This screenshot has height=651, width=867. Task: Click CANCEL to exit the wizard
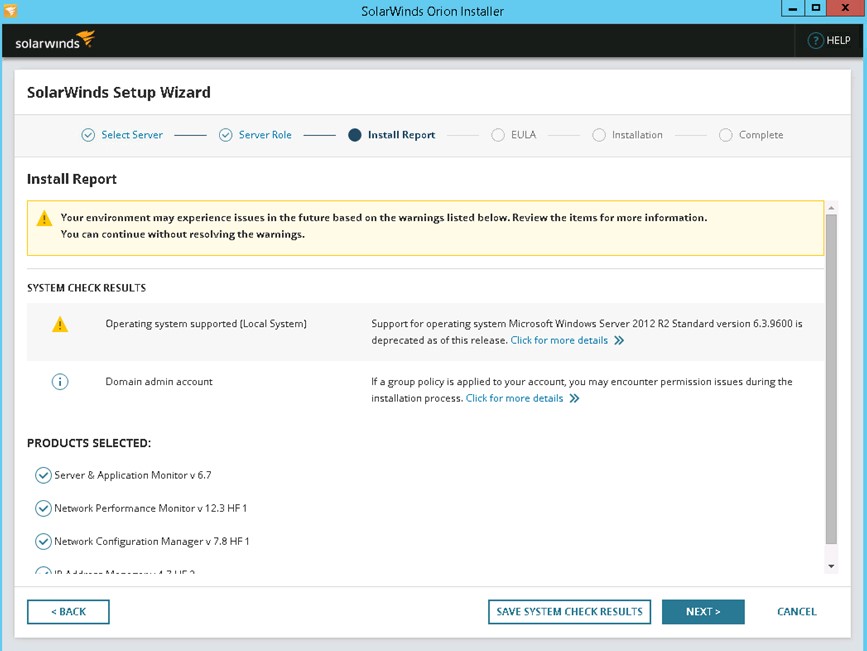[x=796, y=612]
